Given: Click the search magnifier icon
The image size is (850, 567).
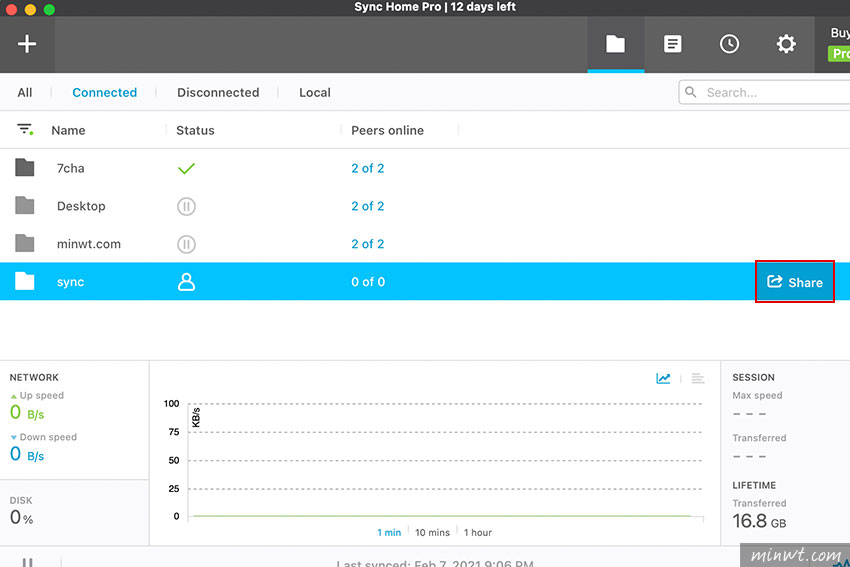Looking at the screenshot, I should point(691,92).
